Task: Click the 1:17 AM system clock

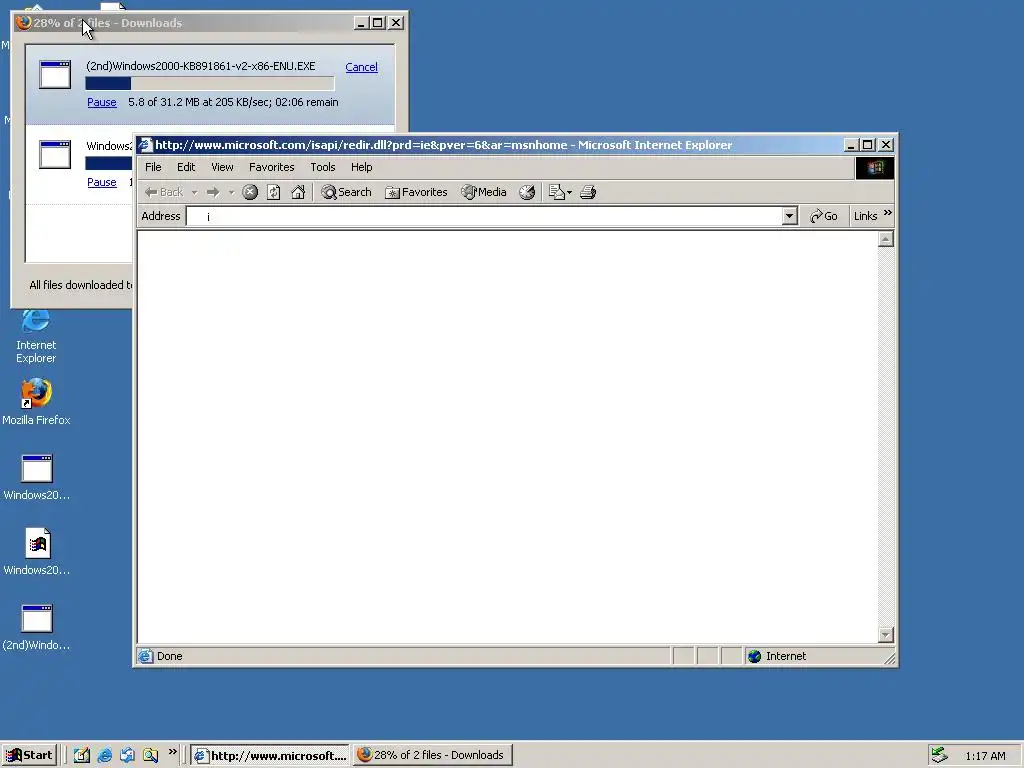Action: [985, 756]
